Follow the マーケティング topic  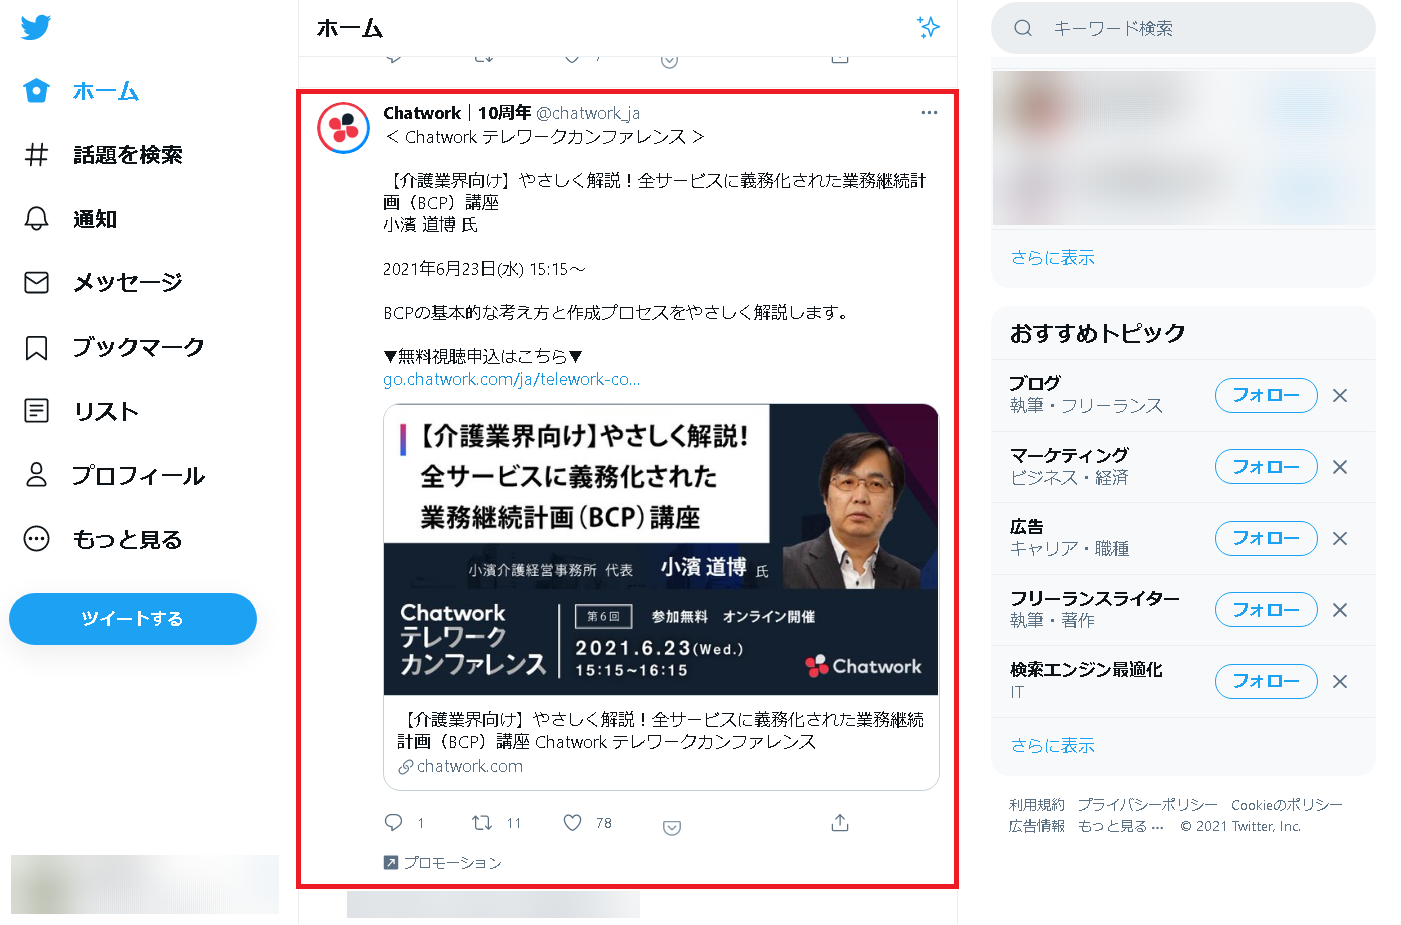(x=1266, y=467)
